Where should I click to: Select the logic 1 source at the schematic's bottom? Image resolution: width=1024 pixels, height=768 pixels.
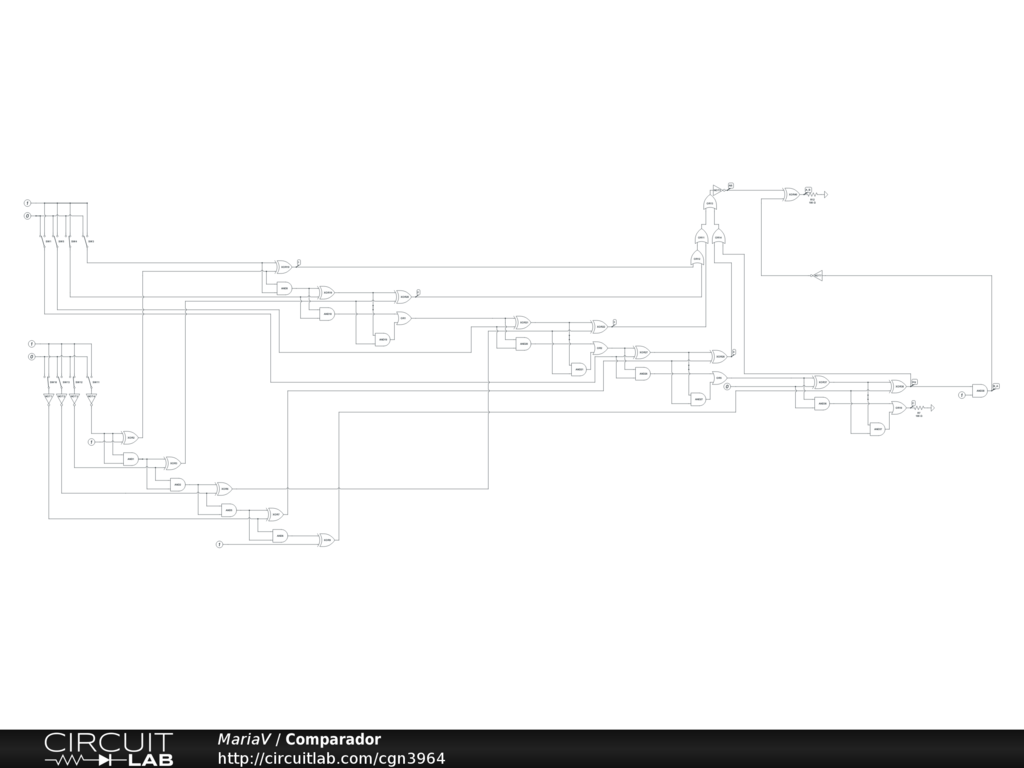pyautogui.click(x=220, y=544)
